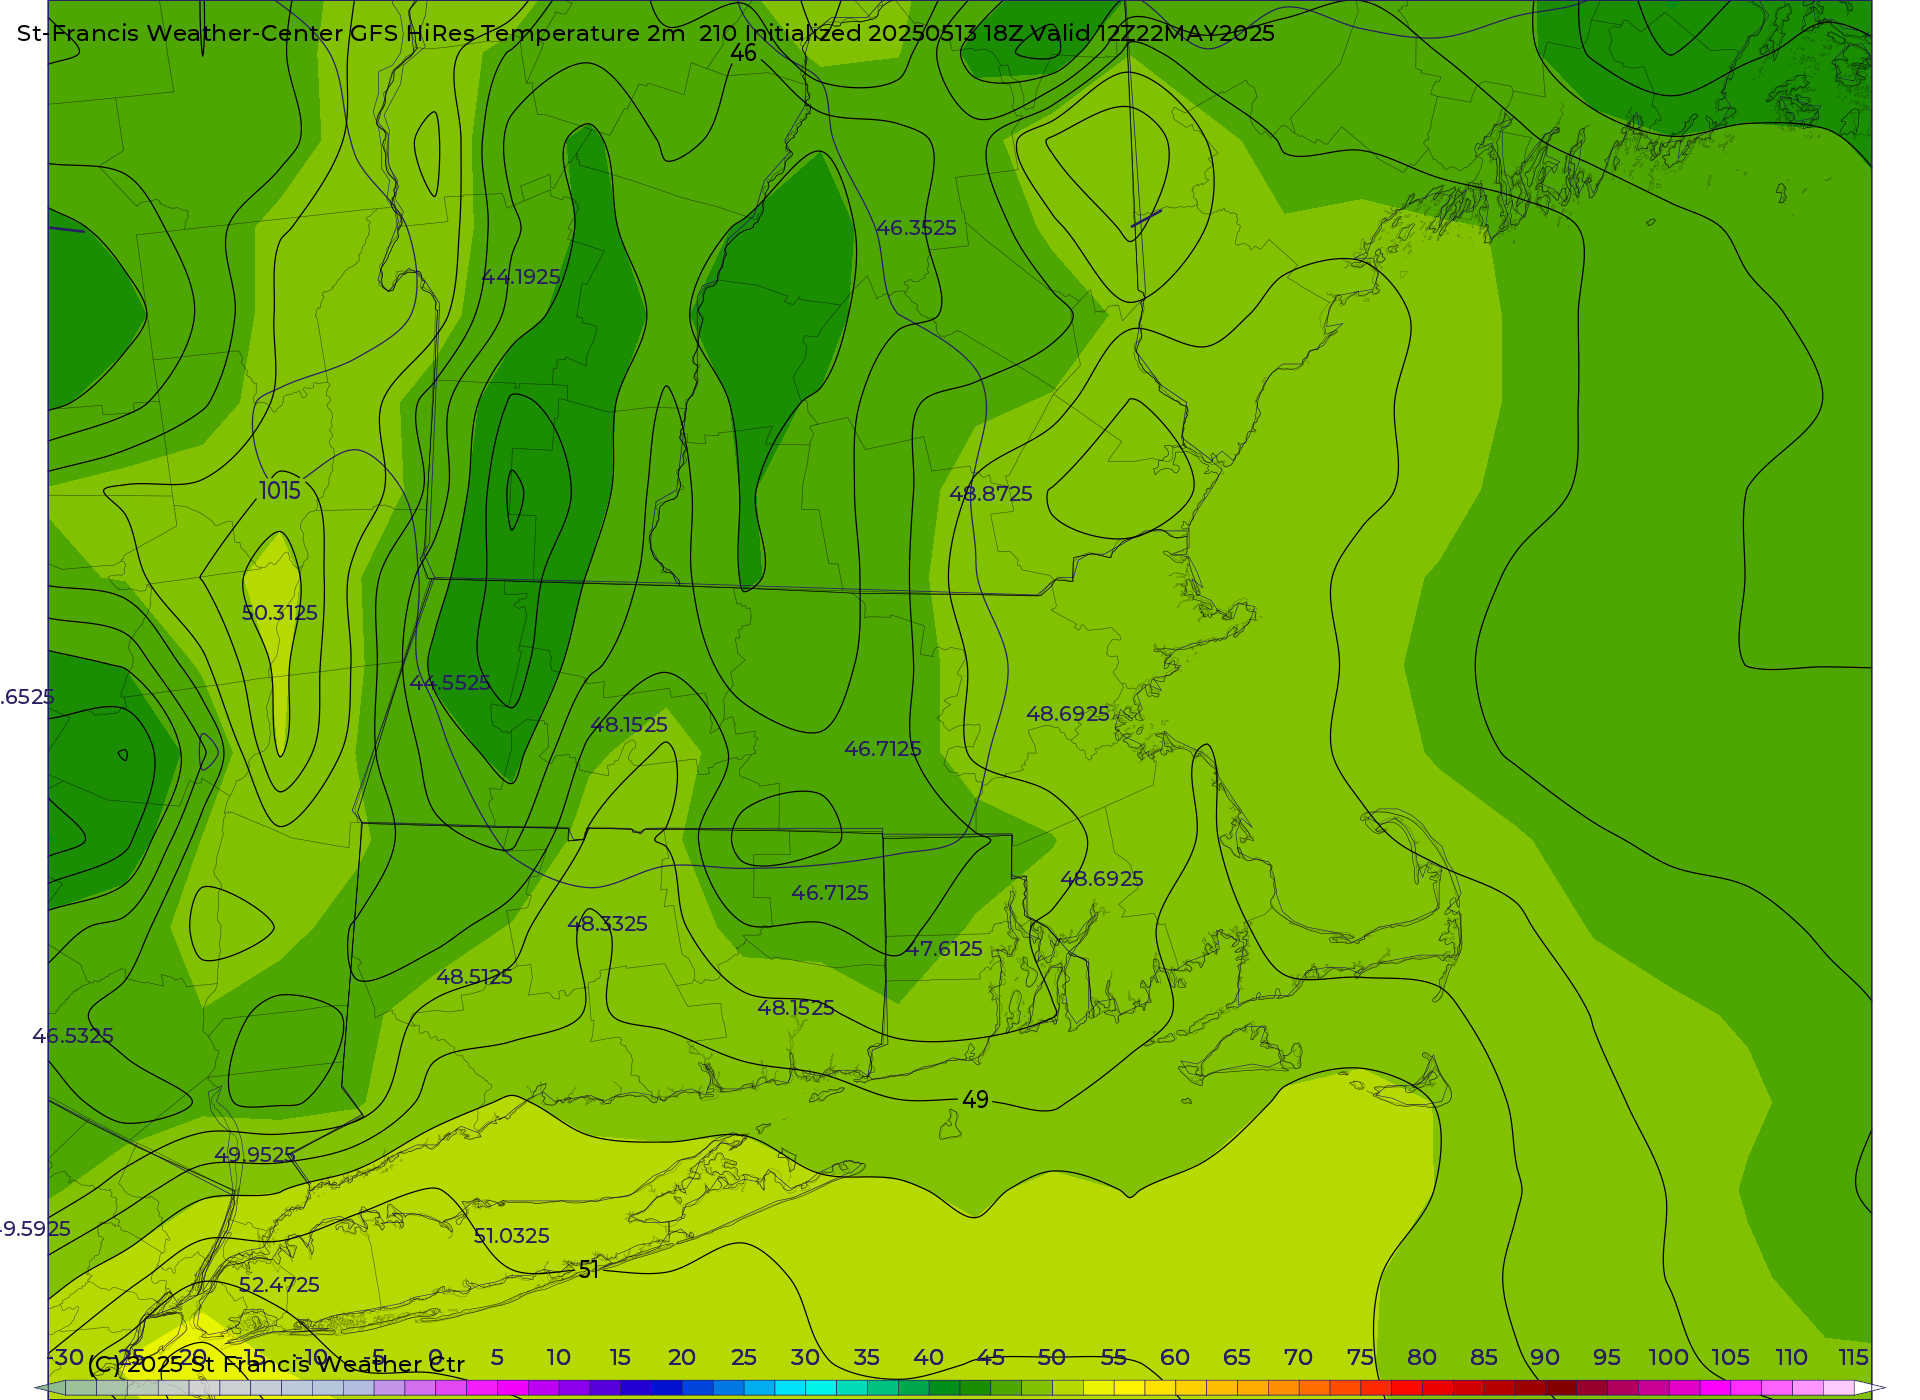Click the isotherm contour label 51
Viewport: 1920px width, 1400px height.
tap(589, 1270)
